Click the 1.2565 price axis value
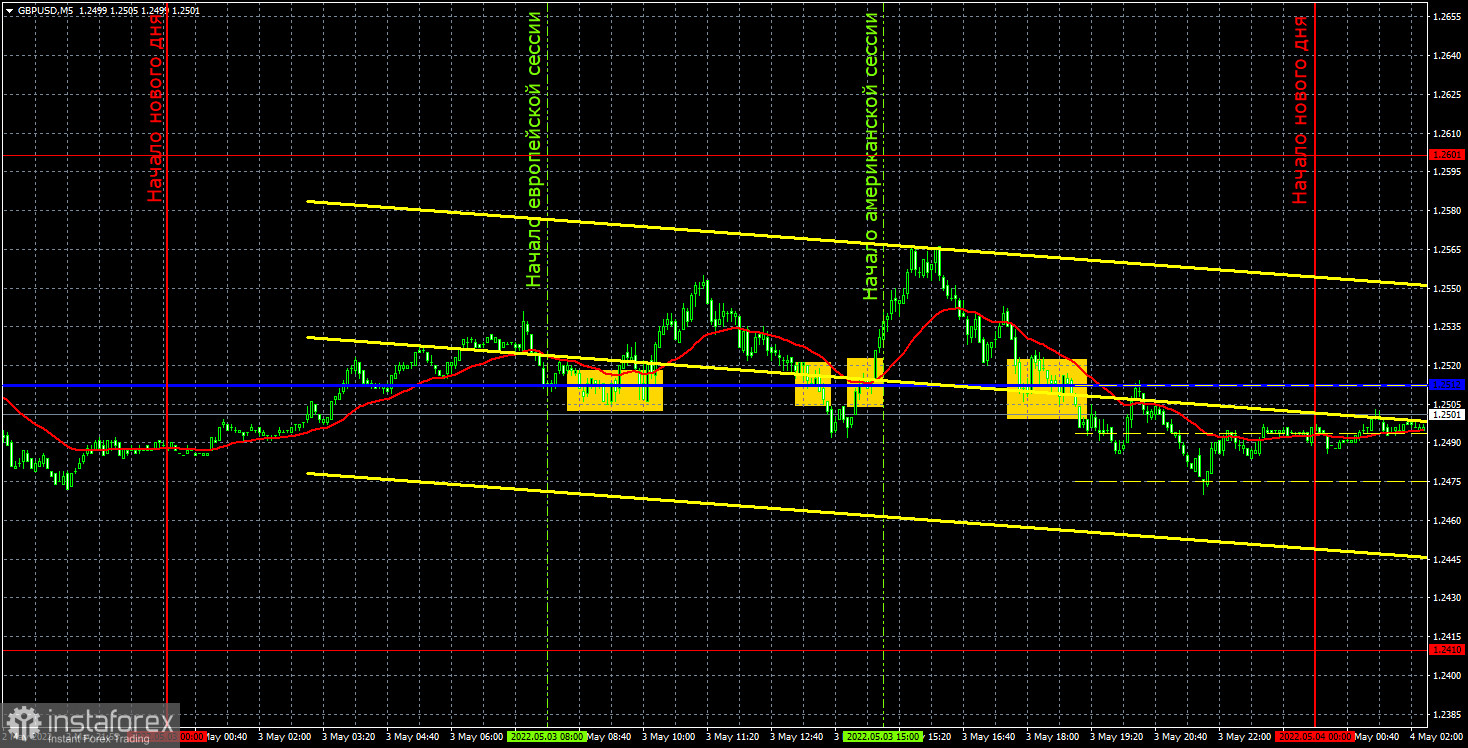1468x748 pixels. coord(1449,250)
